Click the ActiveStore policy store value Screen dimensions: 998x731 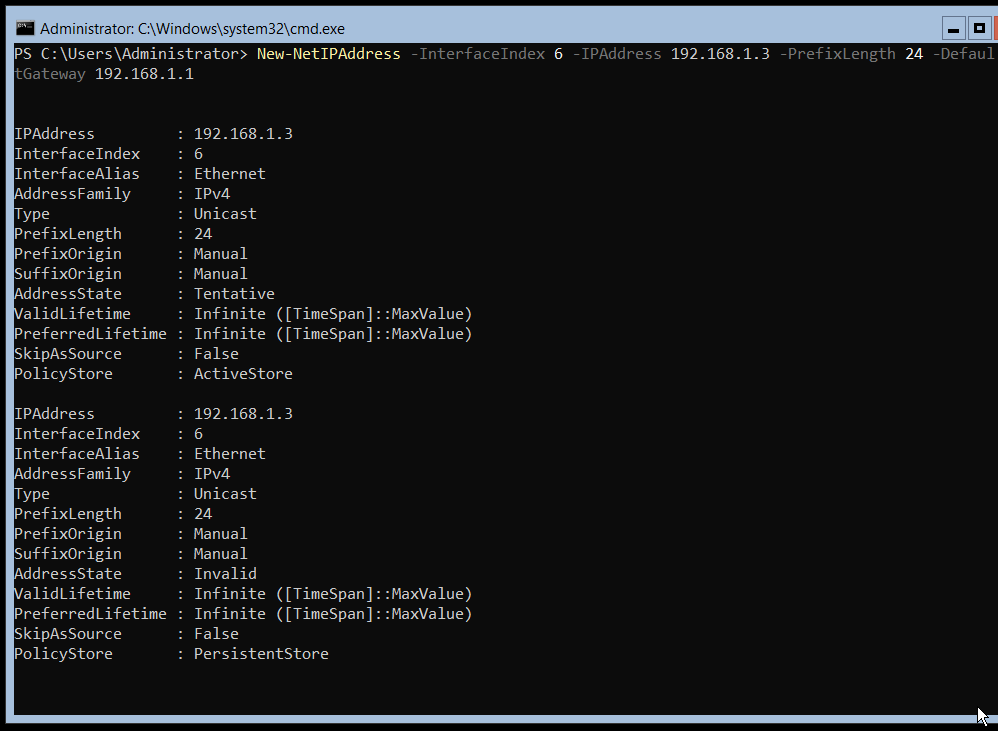coord(243,374)
